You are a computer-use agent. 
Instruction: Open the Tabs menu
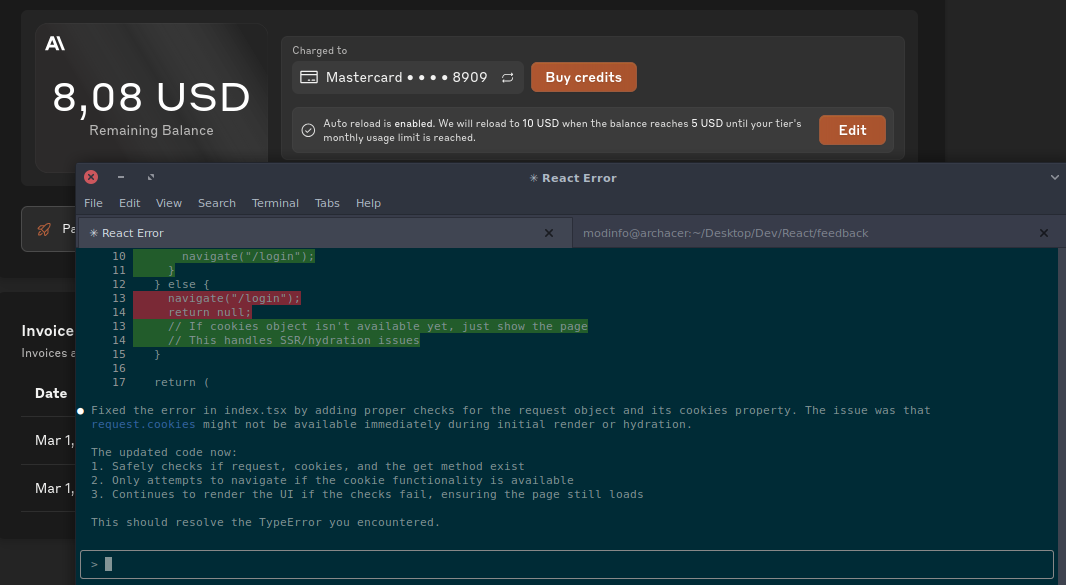[x=327, y=203]
